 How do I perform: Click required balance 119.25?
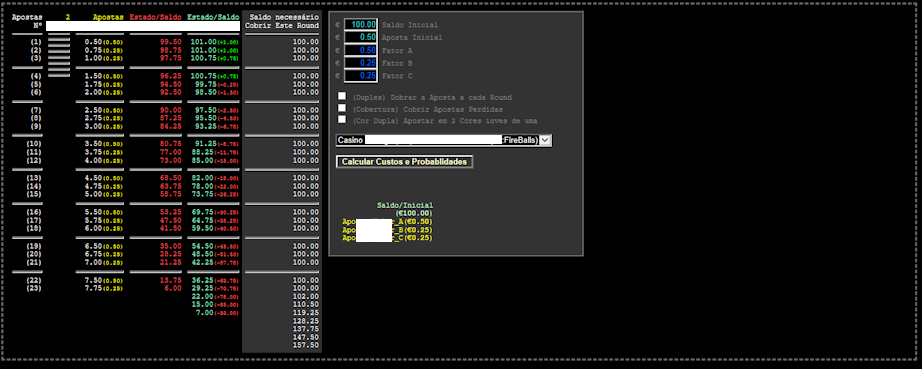point(306,313)
